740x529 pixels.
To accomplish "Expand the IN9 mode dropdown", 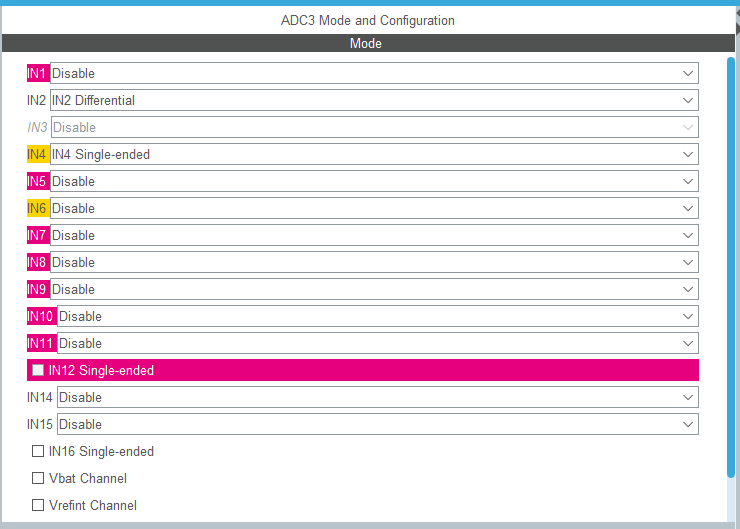I will tap(374, 289).
